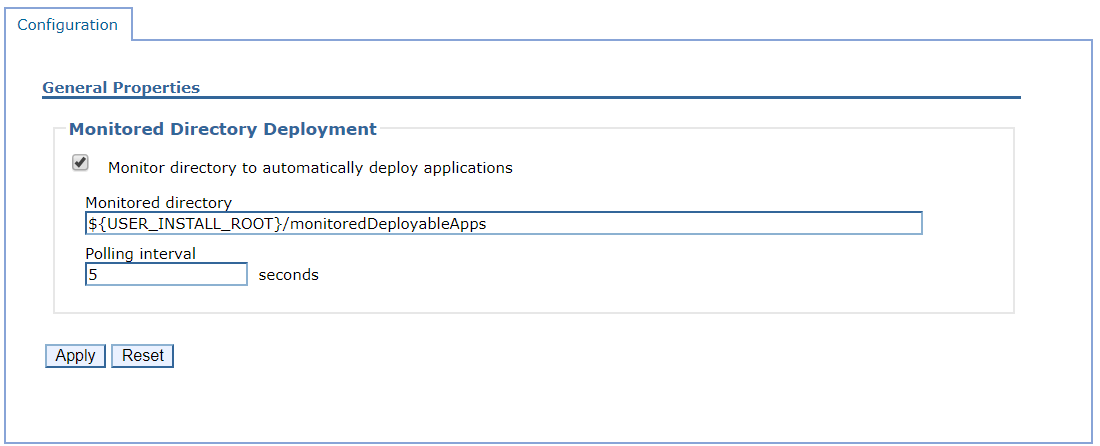Click the Monitored Directory Deployment group title
1100x446 pixels.
(223, 129)
